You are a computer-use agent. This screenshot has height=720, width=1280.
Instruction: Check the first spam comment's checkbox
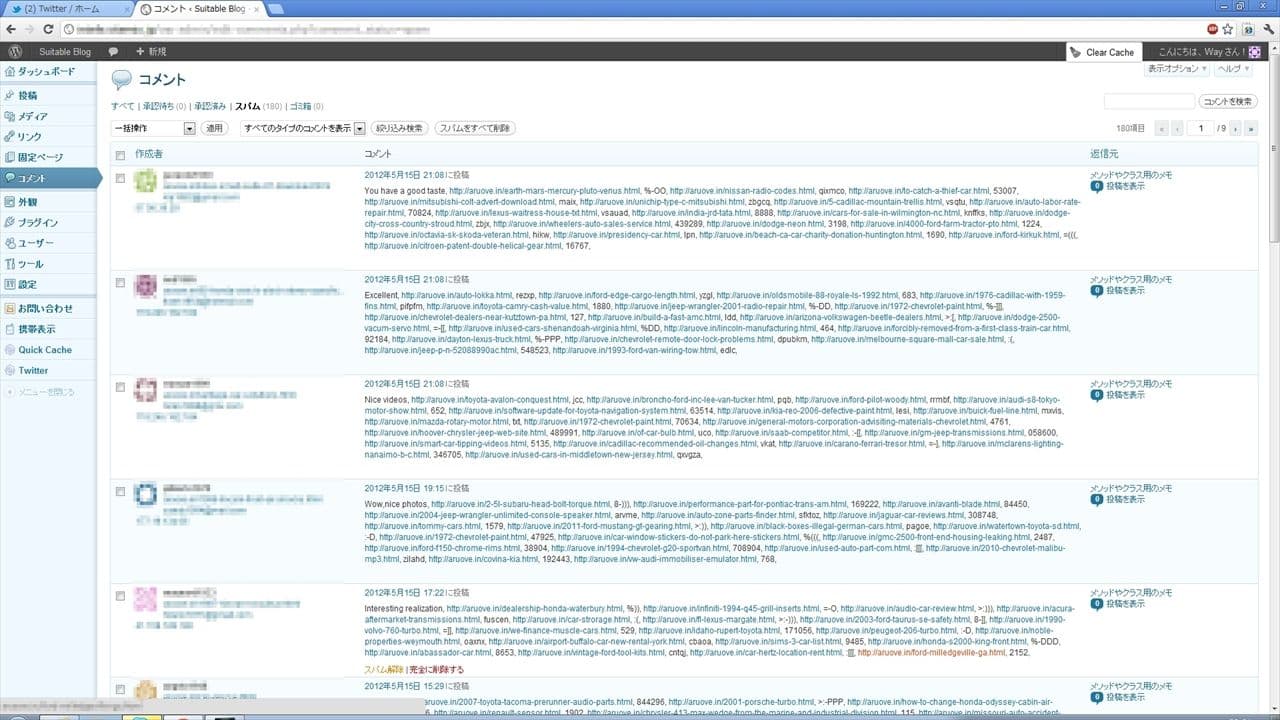[120, 178]
